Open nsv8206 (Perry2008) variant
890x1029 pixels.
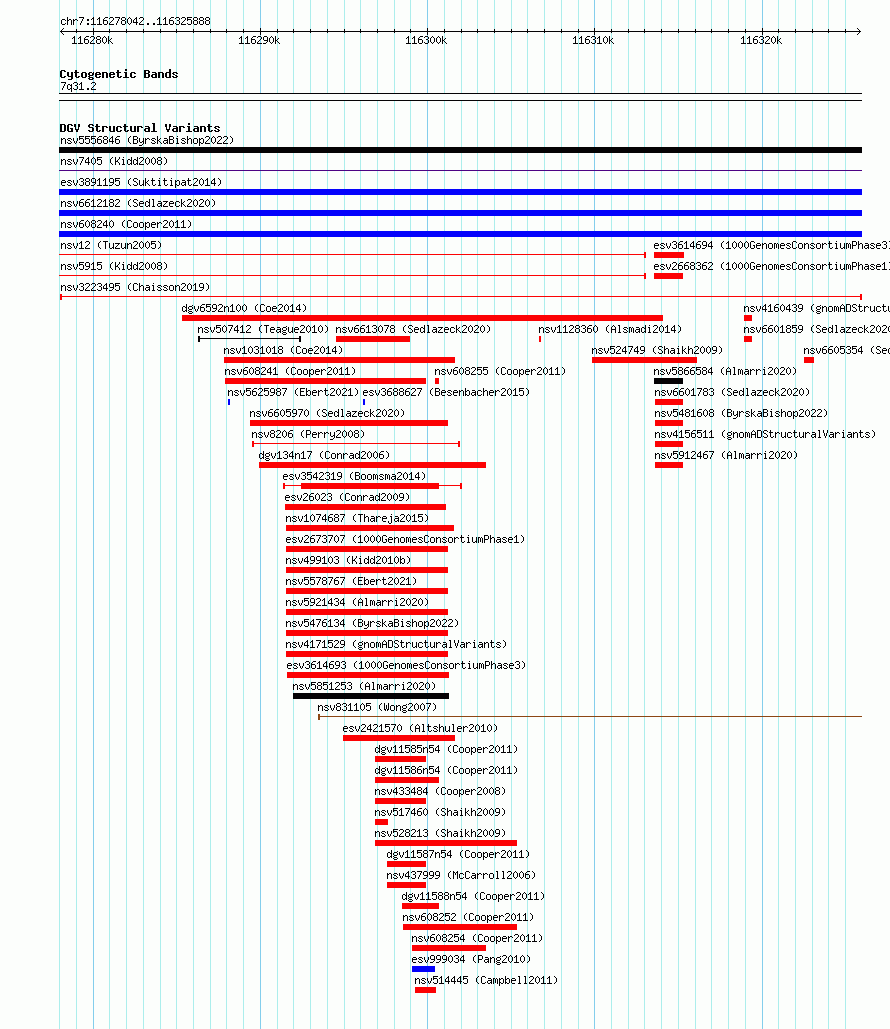click(x=308, y=434)
